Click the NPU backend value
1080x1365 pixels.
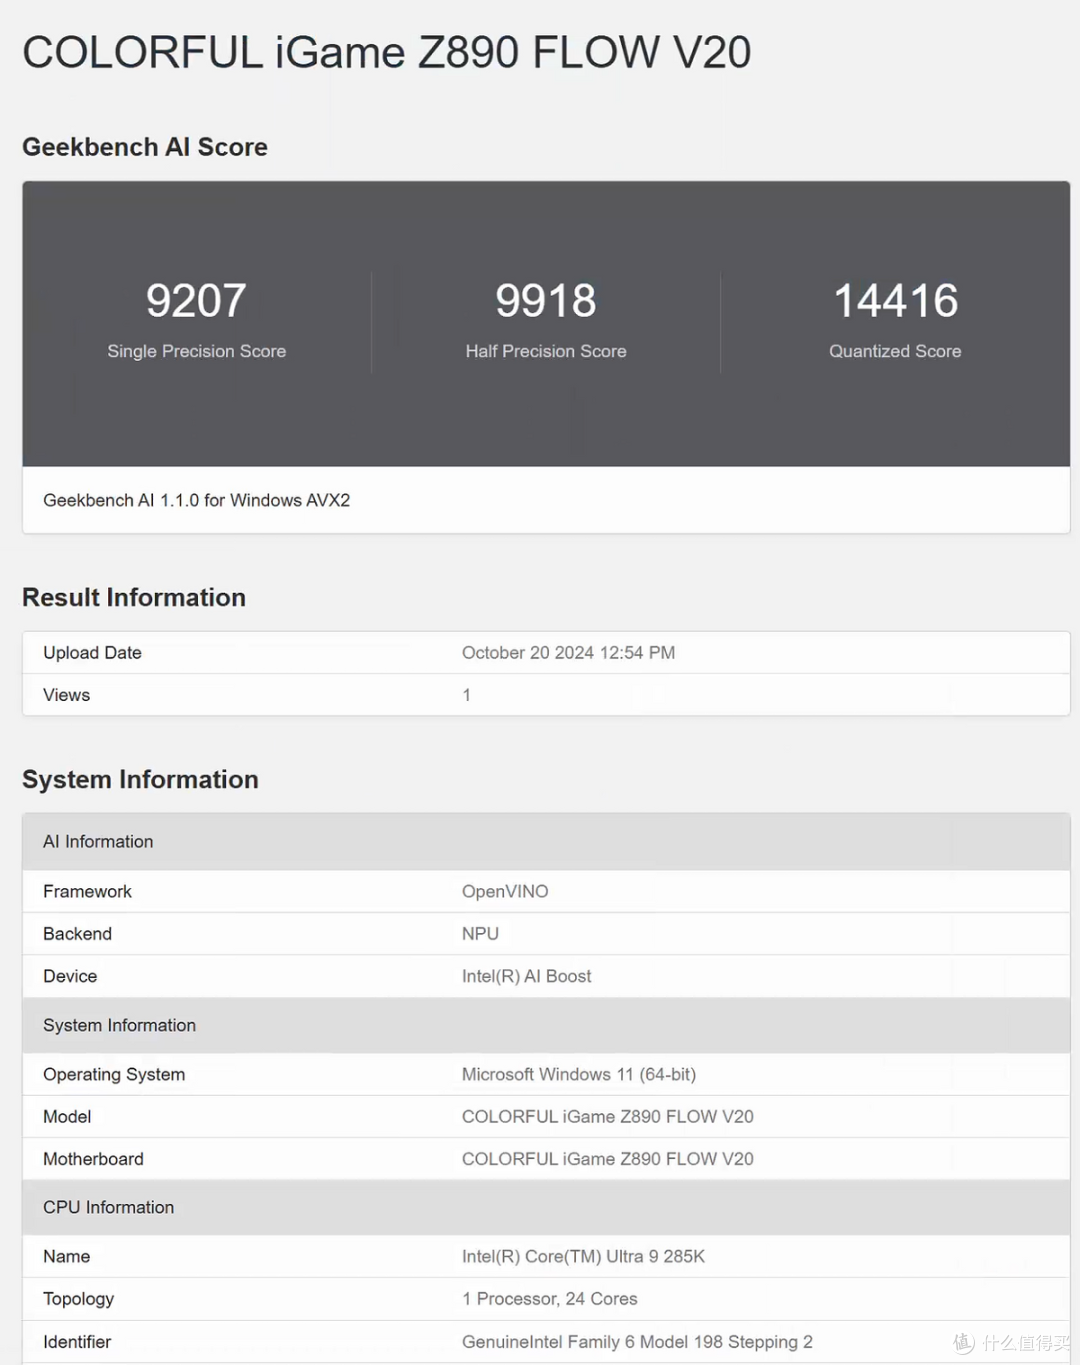tap(480, 934)
